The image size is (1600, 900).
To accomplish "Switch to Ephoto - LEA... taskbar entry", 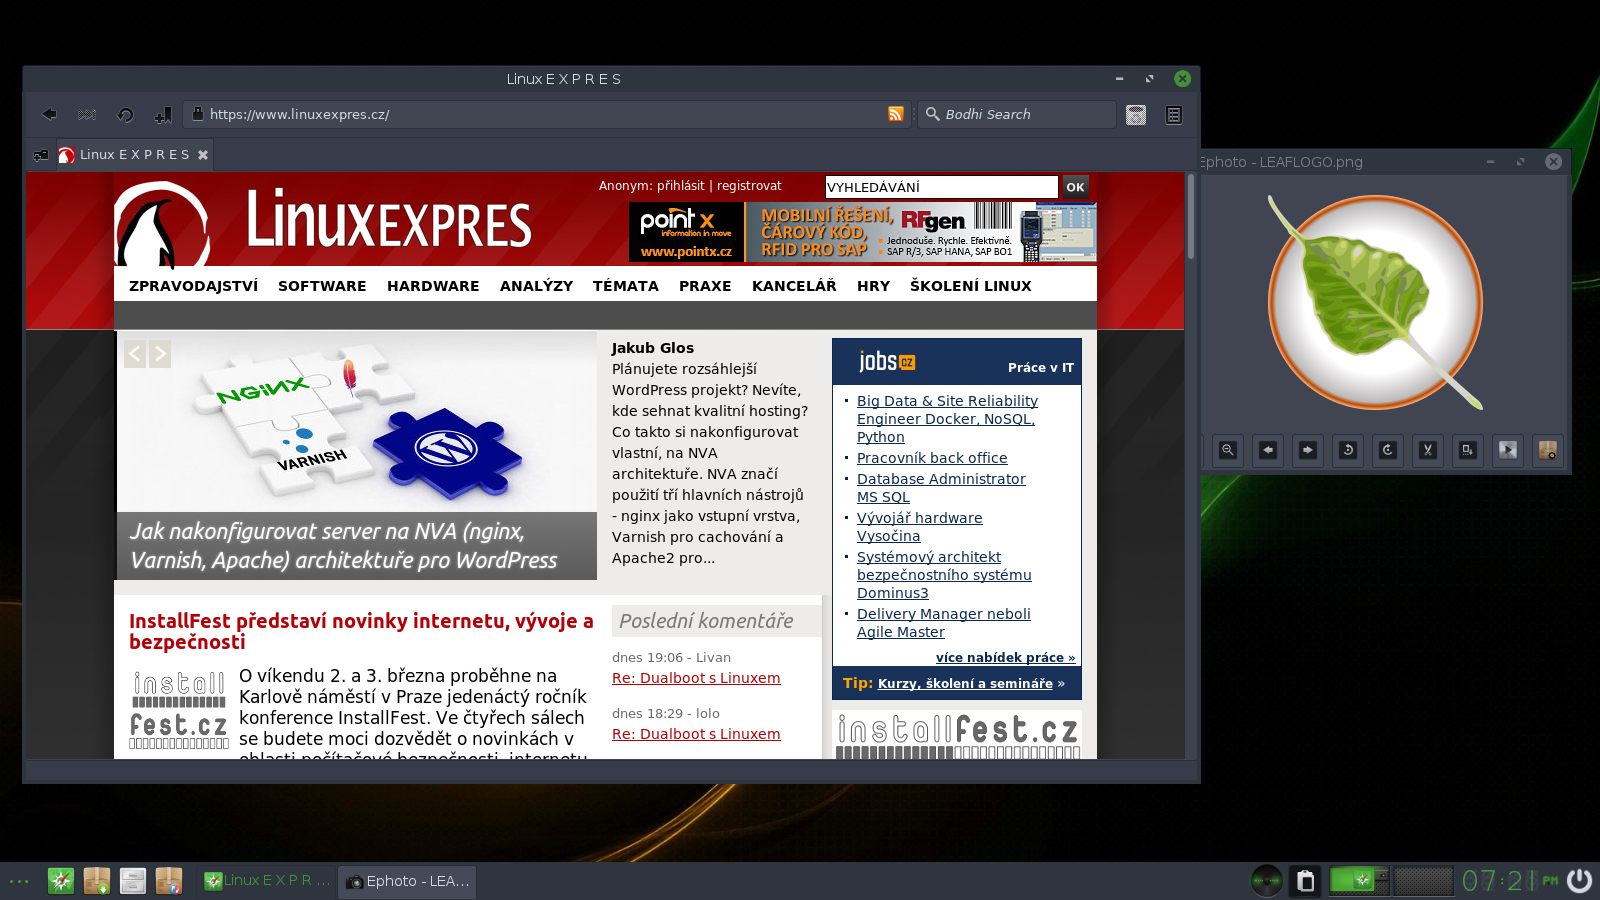I will click(407, 881).
